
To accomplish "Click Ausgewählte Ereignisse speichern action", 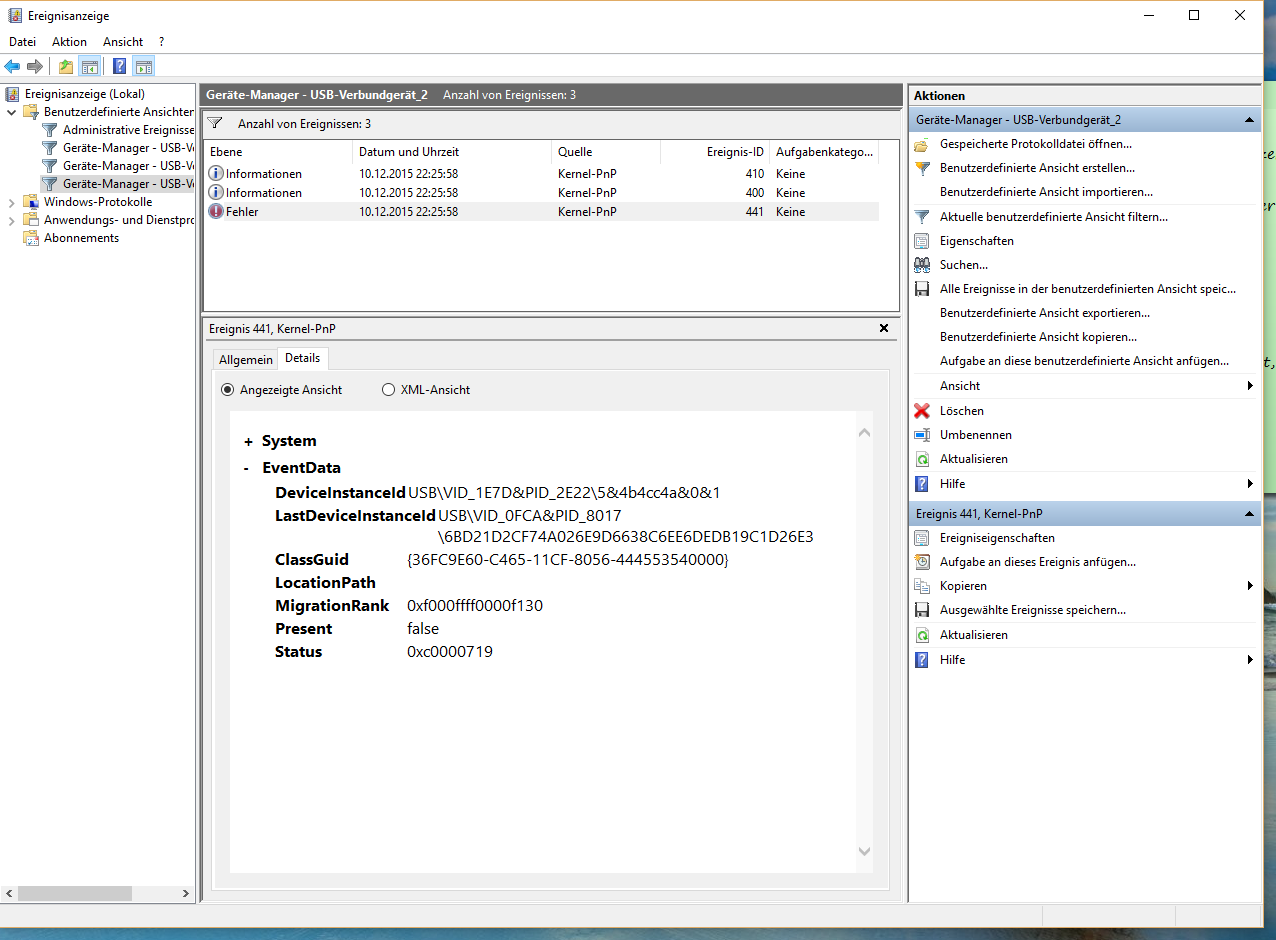I will tap(1032, 610).
